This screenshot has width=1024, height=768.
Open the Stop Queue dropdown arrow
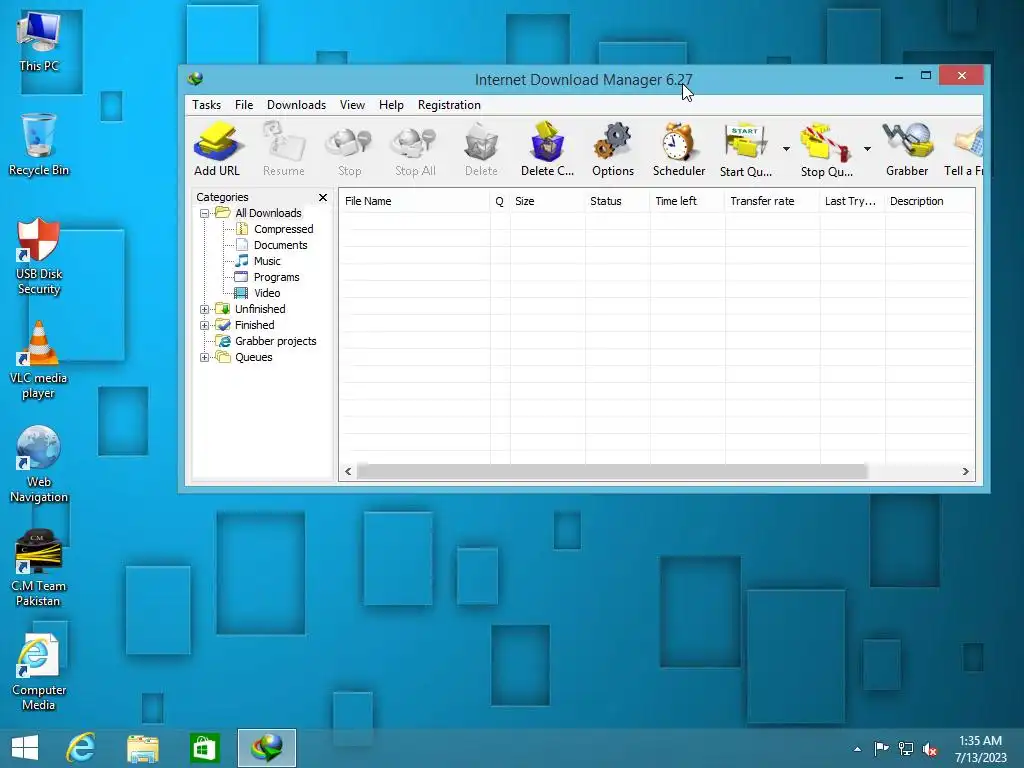[x=867, y=149]
